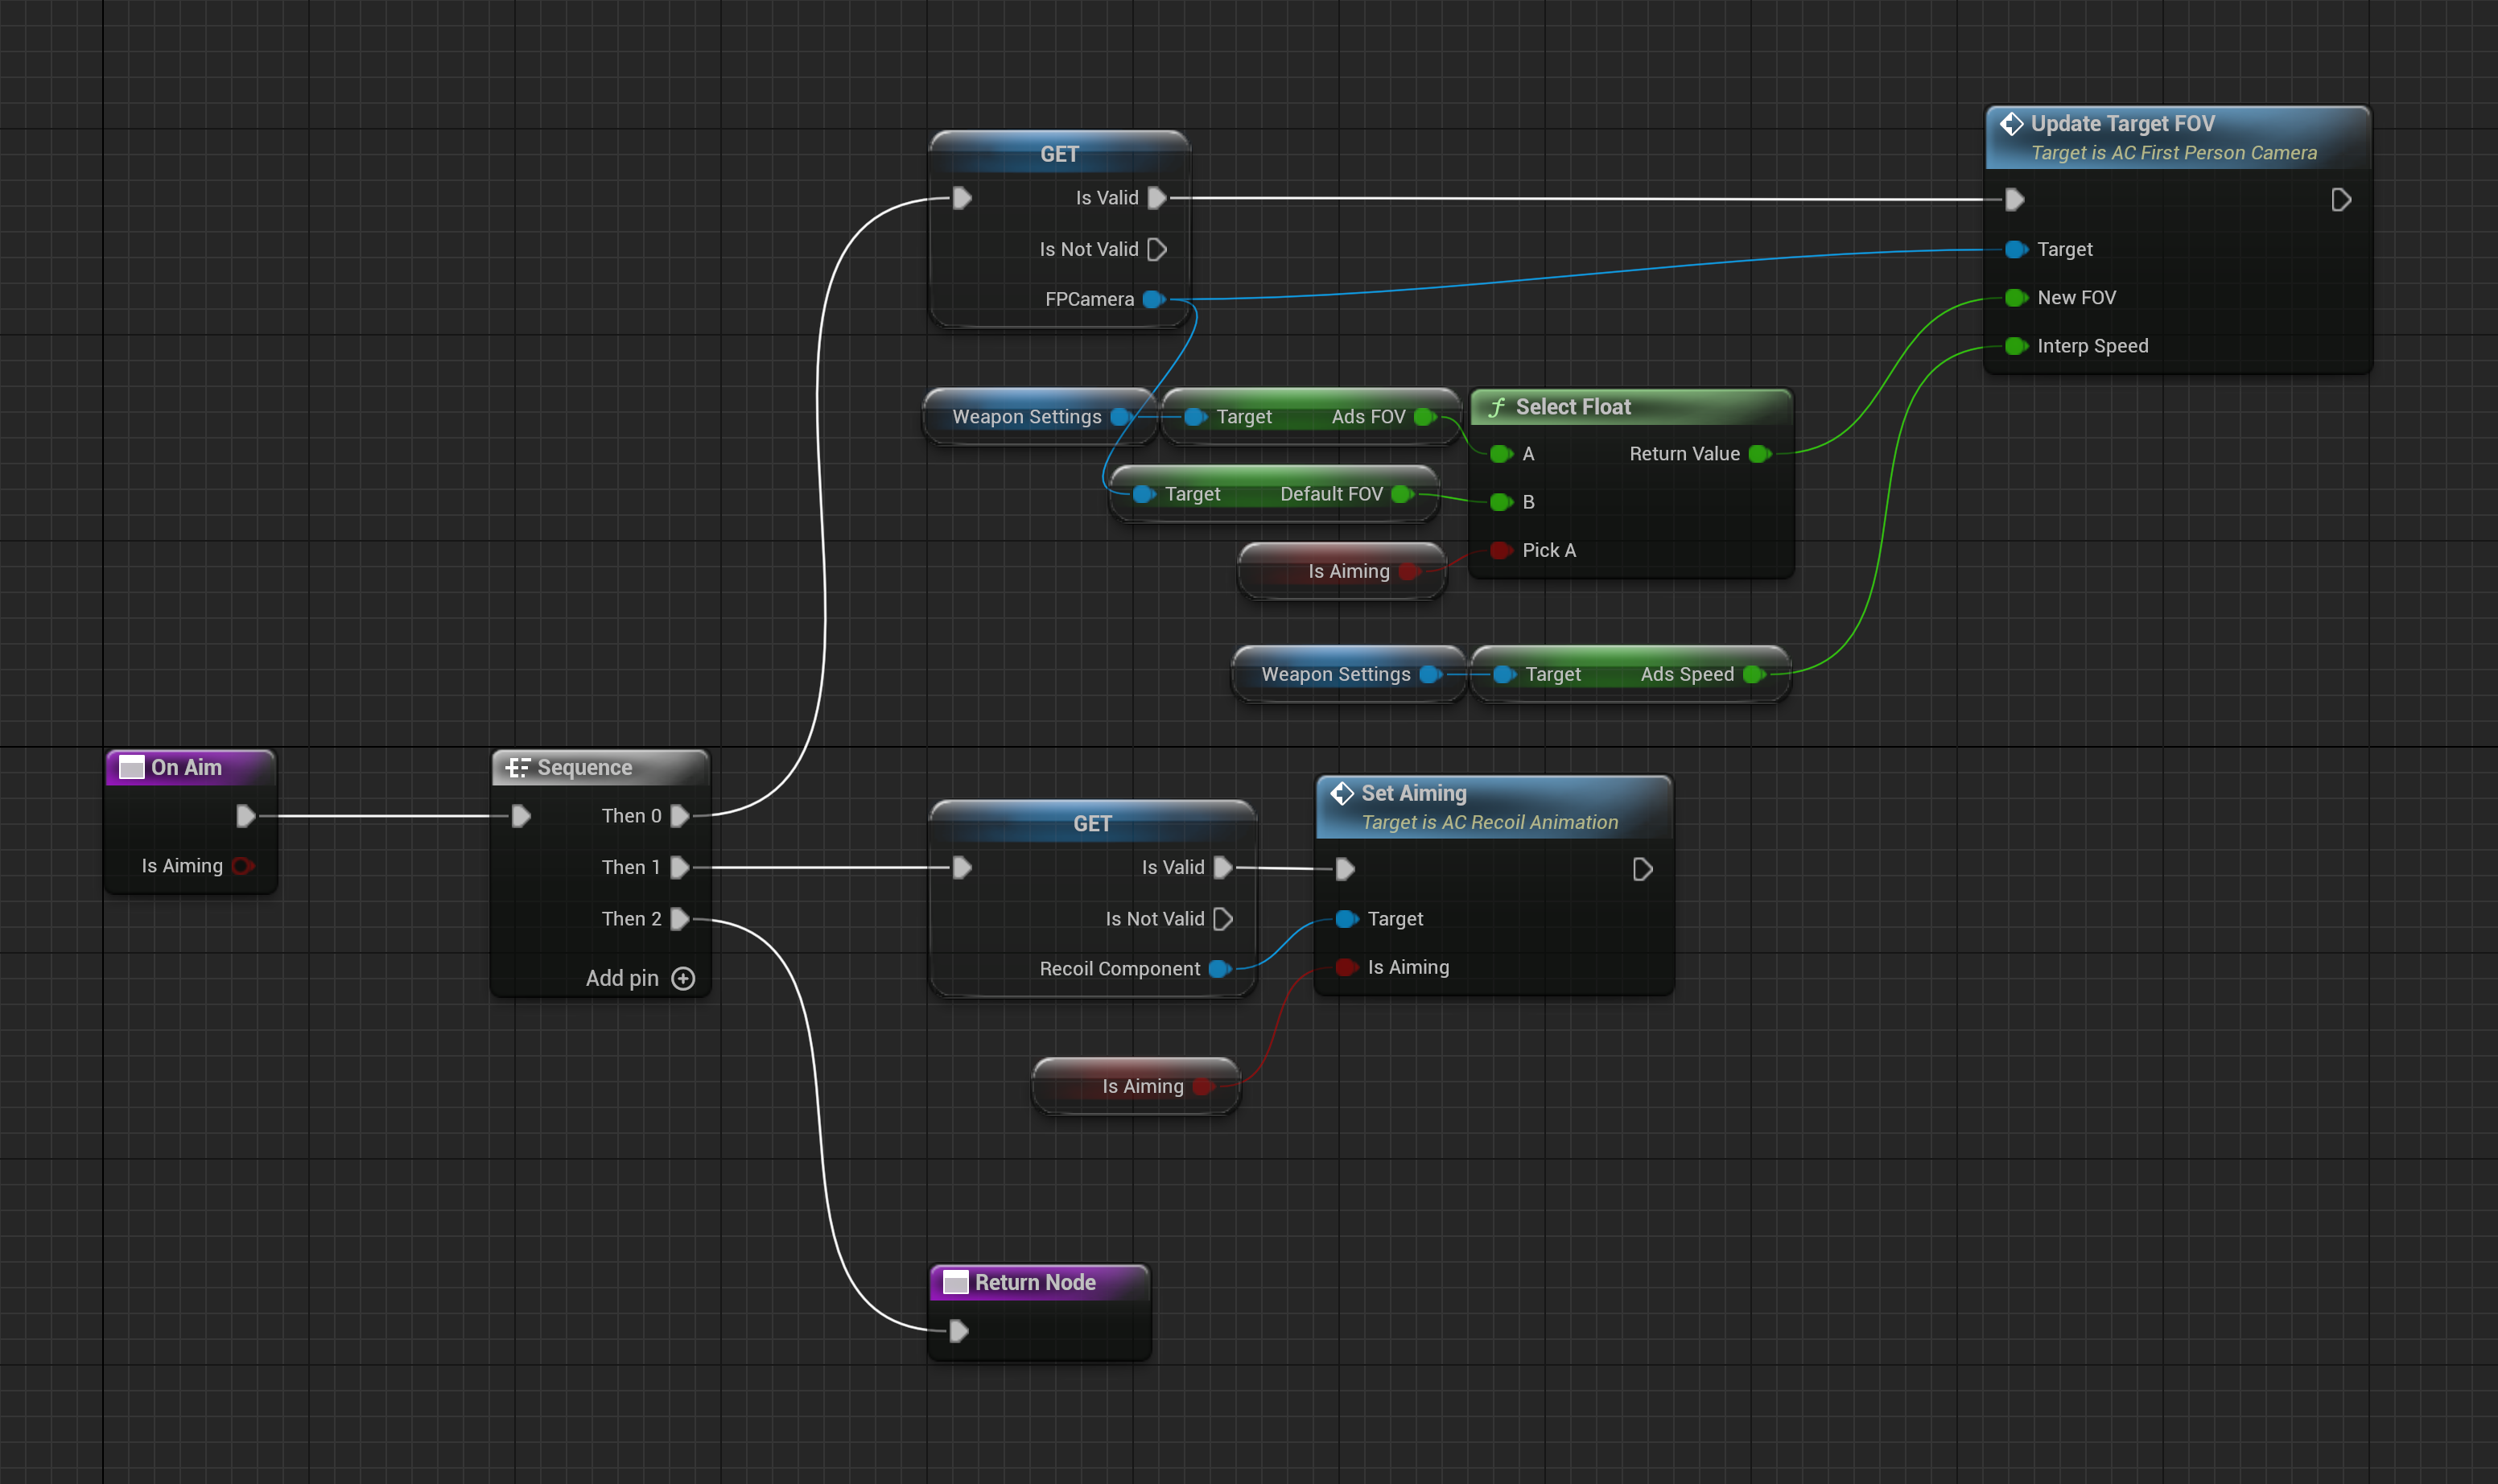Viewport: 2498px width, 1484px height.
Task: Click 'Target is AC First Person Camera' subtitle
Action: [x=2174, y=153]
